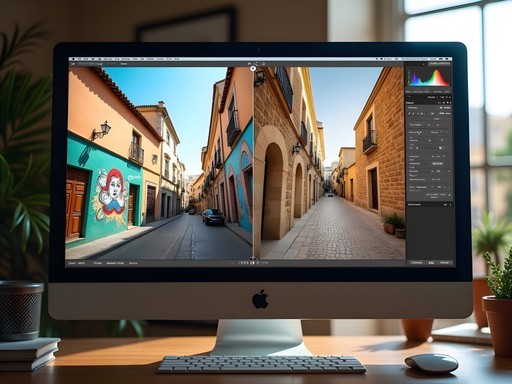This screenshot has height=384, width=512.
Task: Click the colorful RGB histogram graph
Action: coord(429,77)
